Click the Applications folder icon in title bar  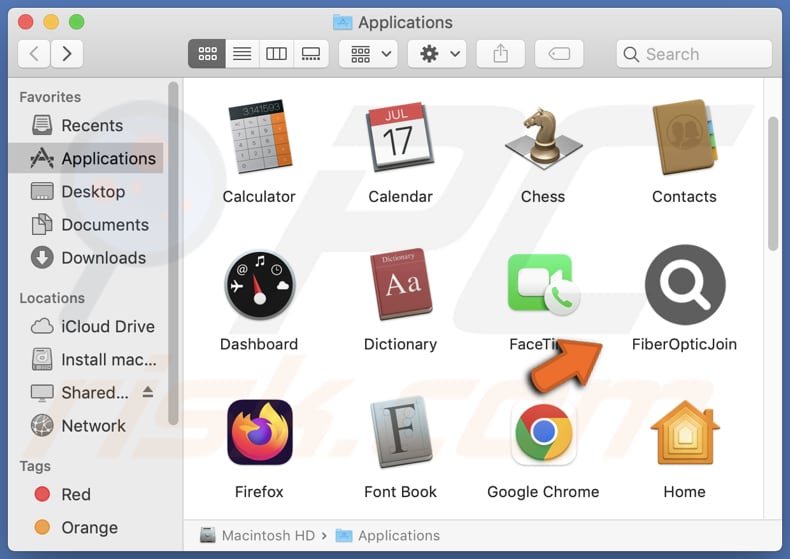[343, 22]
